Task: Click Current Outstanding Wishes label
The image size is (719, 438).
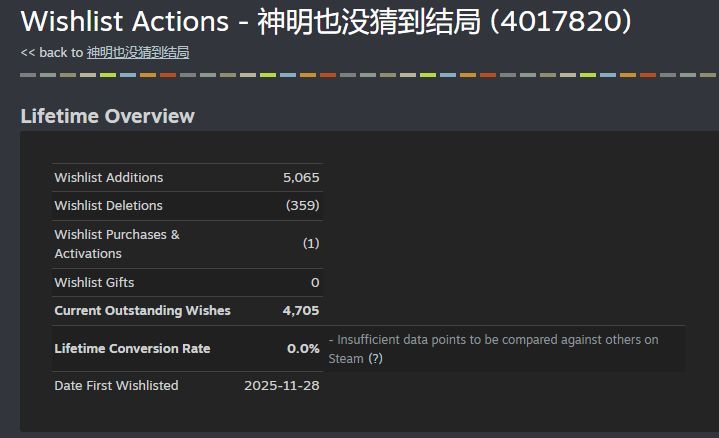Action: tap(142, 310)
